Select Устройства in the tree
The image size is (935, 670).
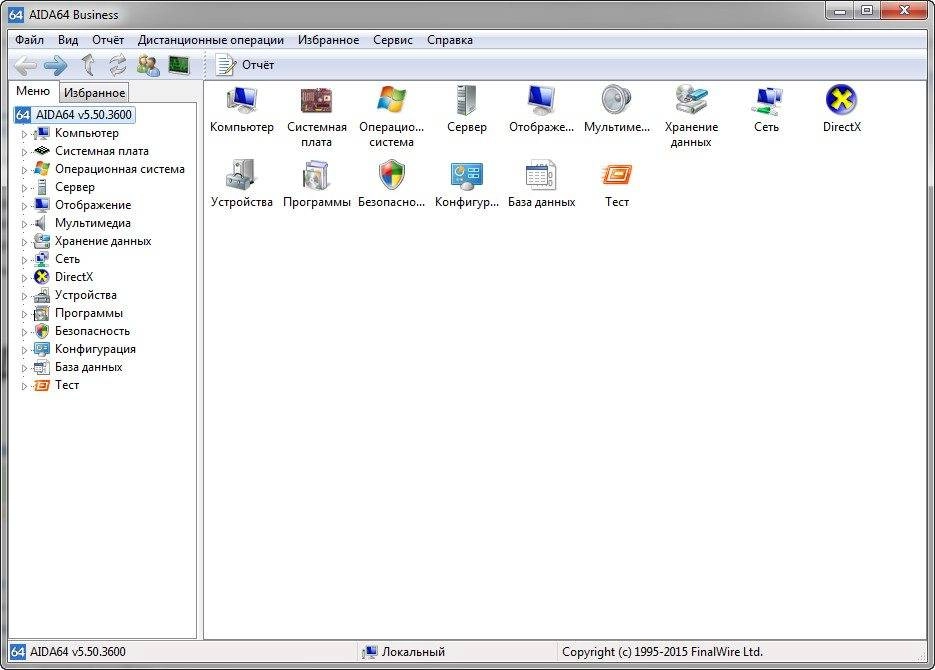pos(85,295)
